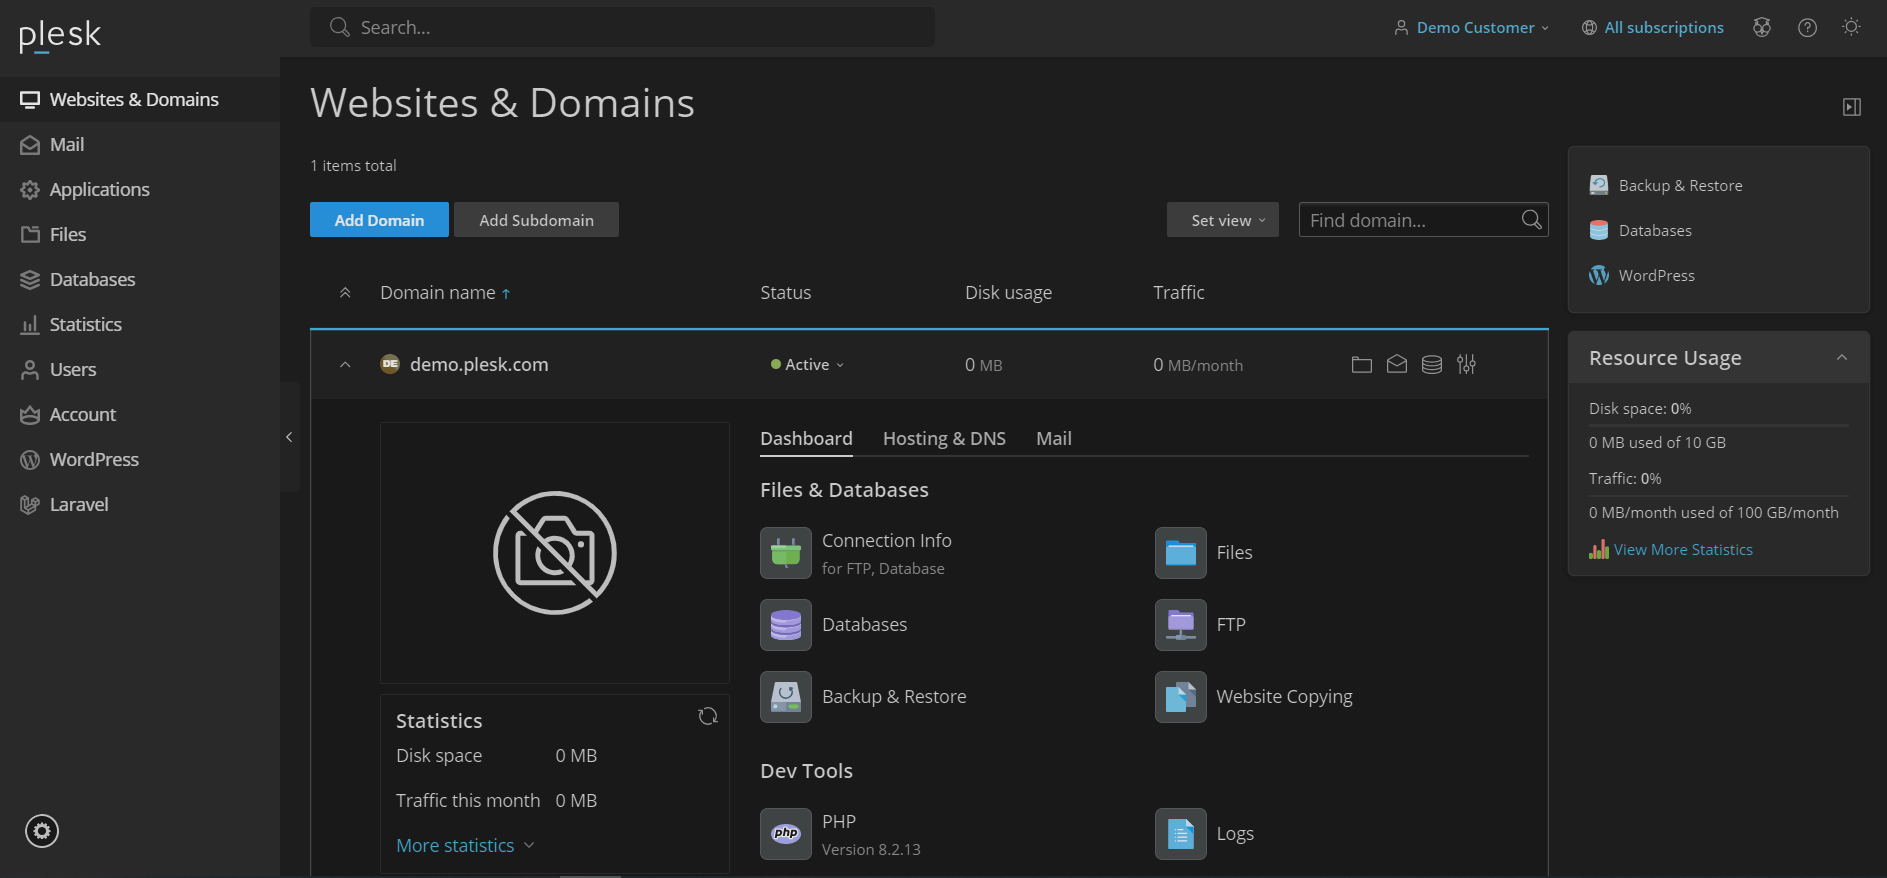Sort by Status column header

[x=786, y=293]
